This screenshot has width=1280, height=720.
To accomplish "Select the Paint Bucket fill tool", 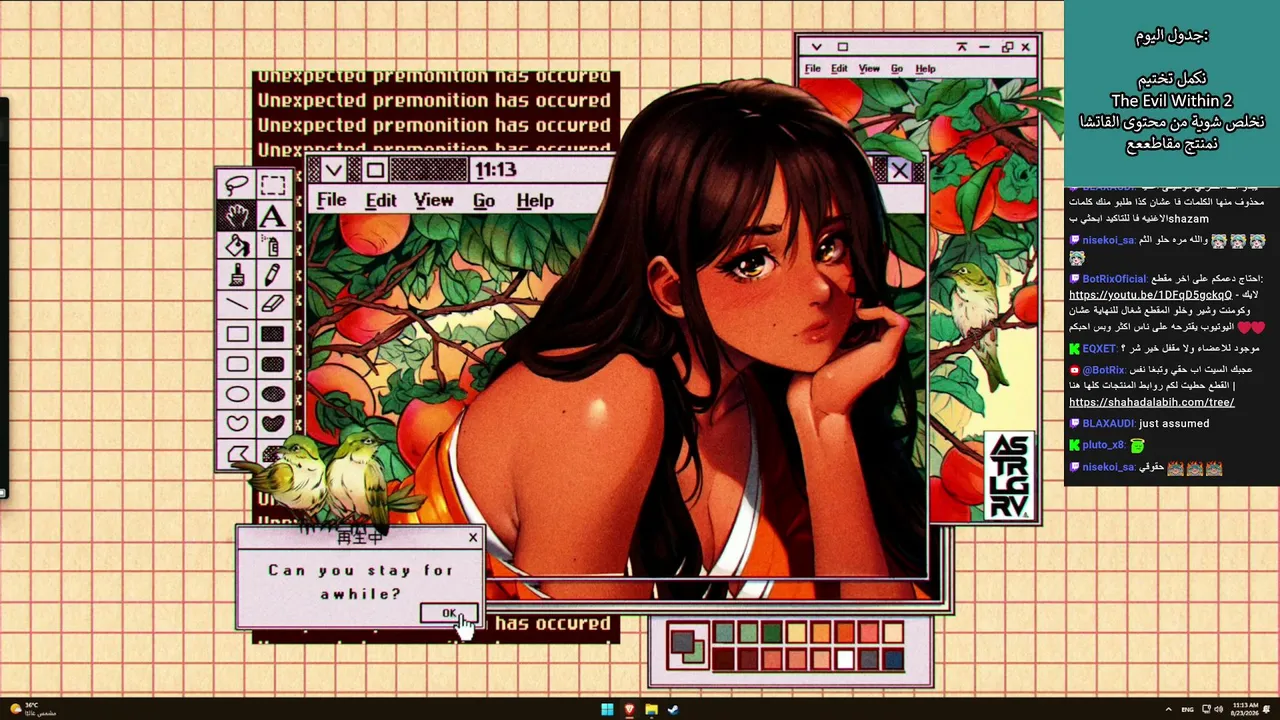I will click(237, 245).
